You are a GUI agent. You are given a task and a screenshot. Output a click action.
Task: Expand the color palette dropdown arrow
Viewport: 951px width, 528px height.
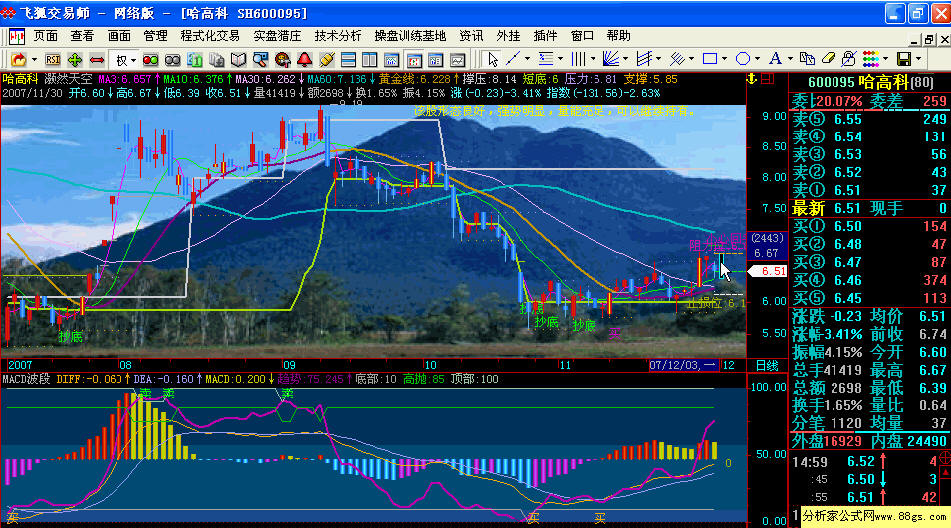click(885, 59)
